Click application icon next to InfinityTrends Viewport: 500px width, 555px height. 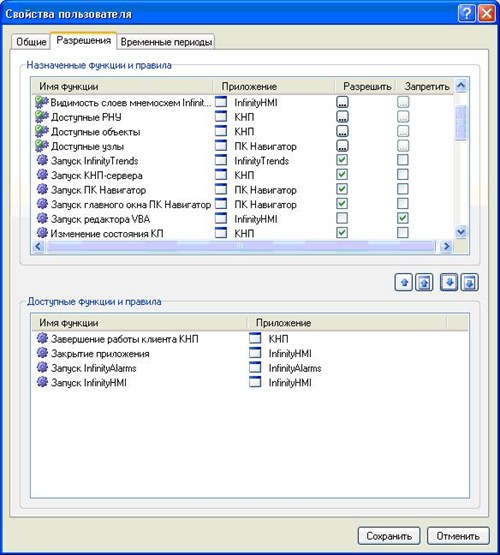point(221,160)
